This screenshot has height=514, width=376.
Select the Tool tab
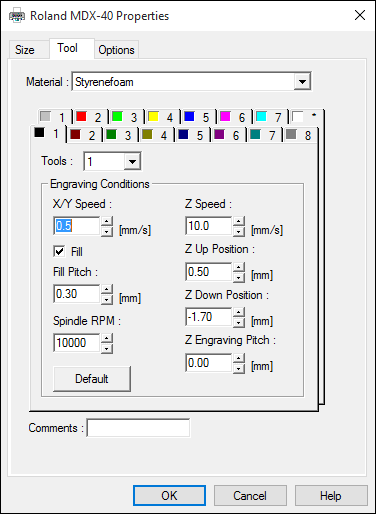(72, 48)
